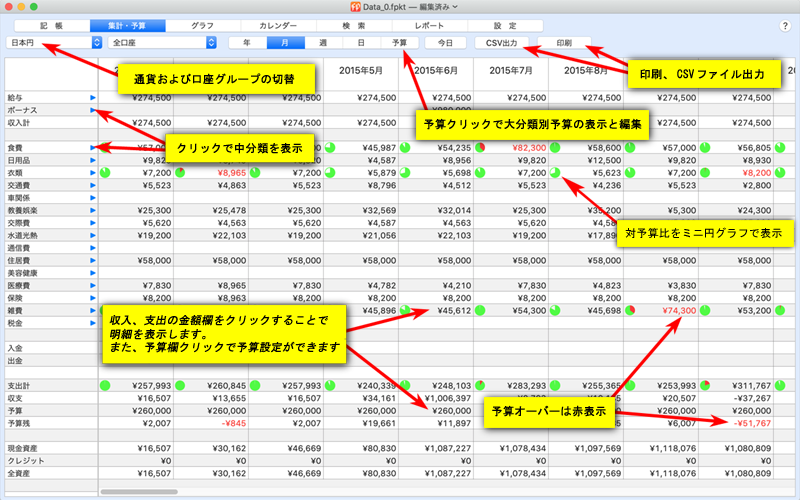Expand the 水道光熱 row subcategories

[x=93, y=235]
